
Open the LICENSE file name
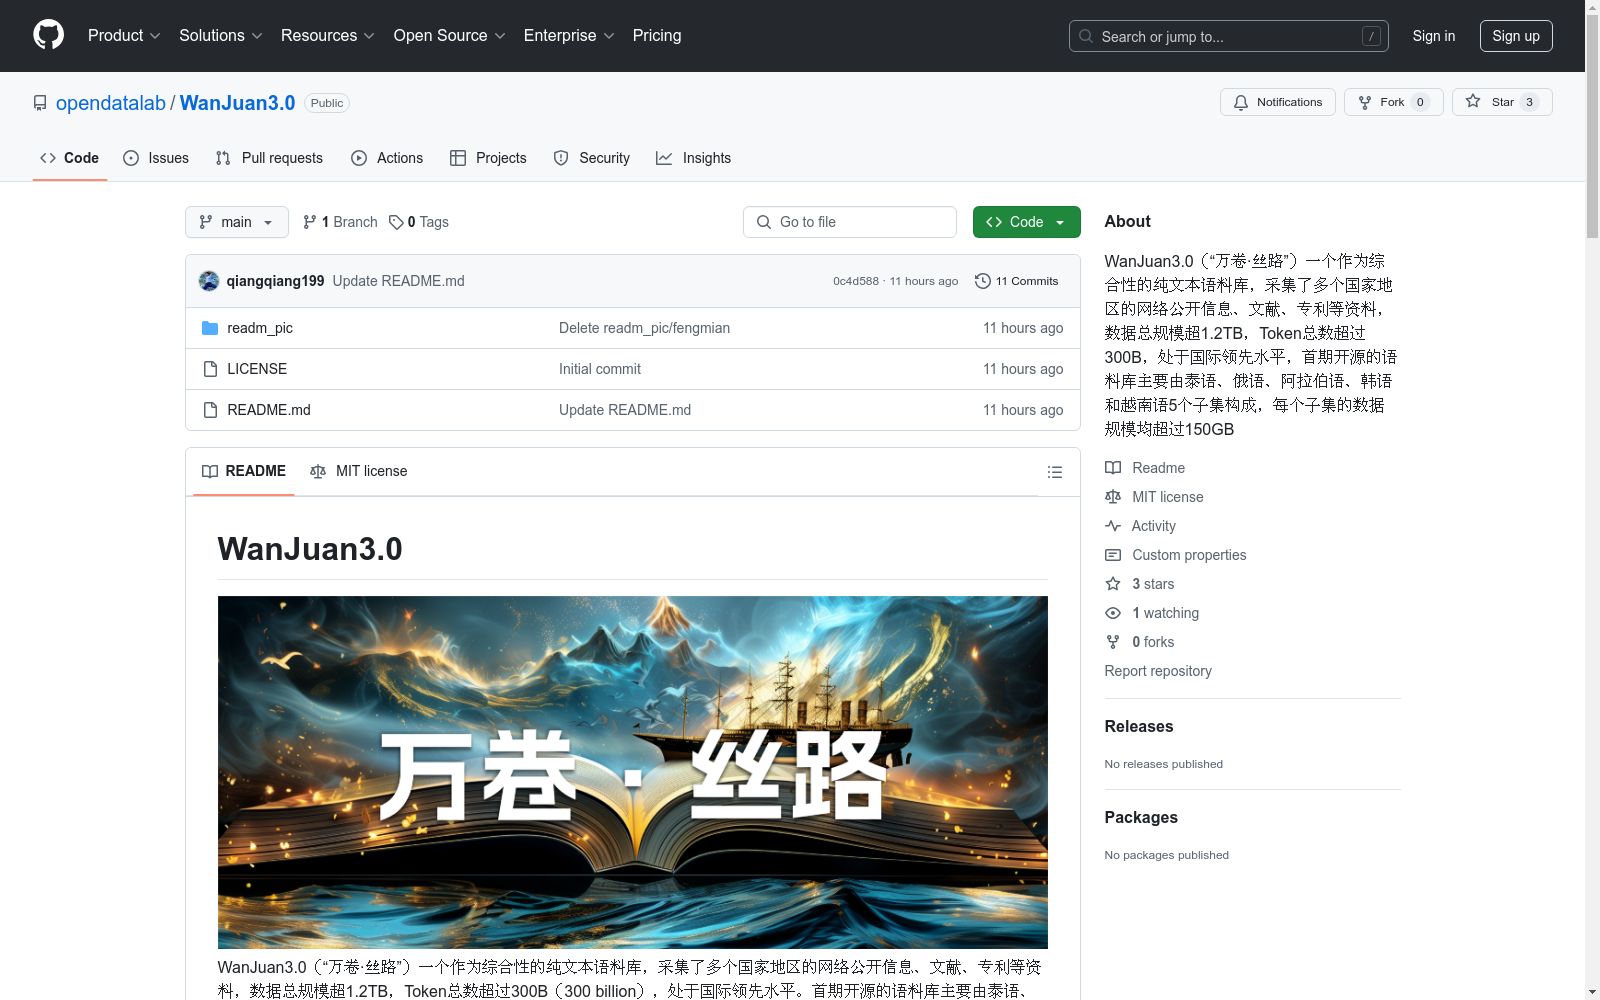257,369
